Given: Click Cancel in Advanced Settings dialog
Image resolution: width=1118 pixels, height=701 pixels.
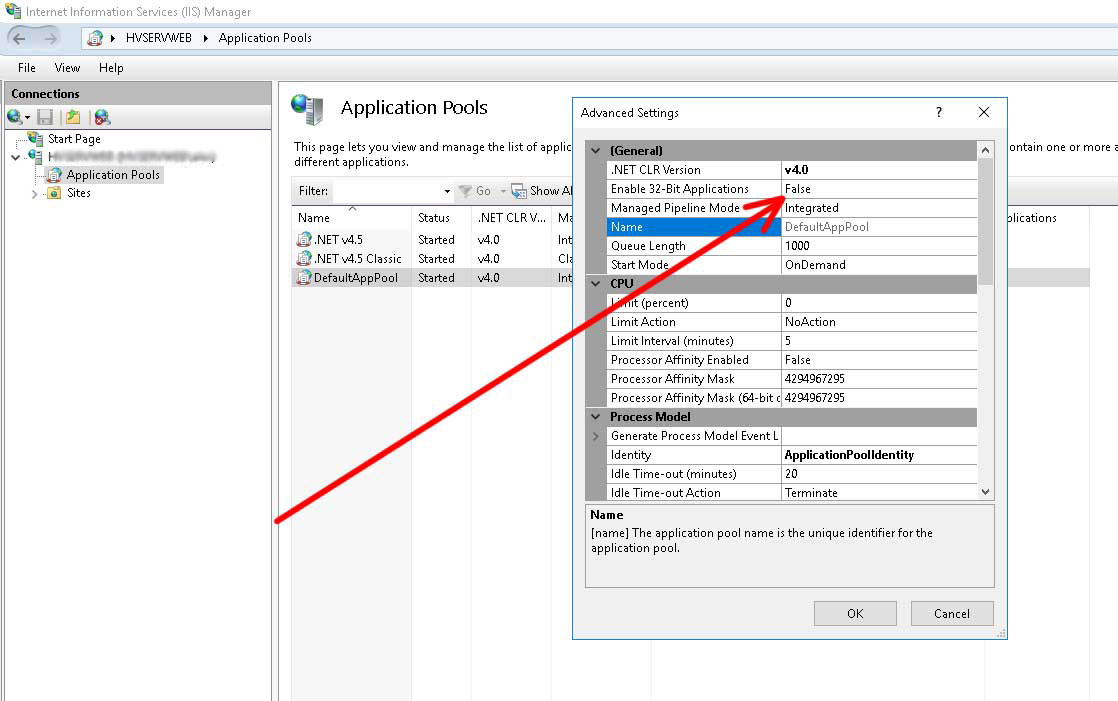Looking at the screenshot, I should point(952,613).
